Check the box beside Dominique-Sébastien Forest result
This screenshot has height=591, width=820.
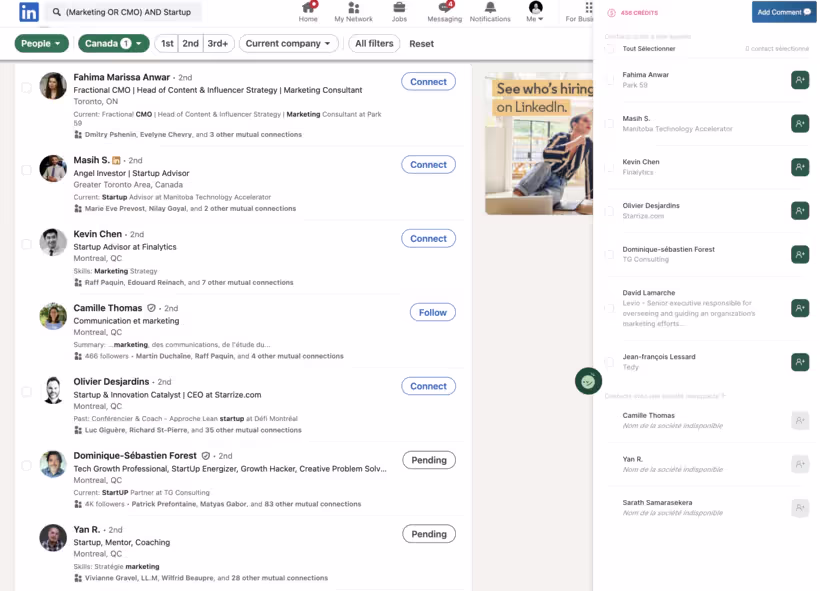[x=26, y=465]
